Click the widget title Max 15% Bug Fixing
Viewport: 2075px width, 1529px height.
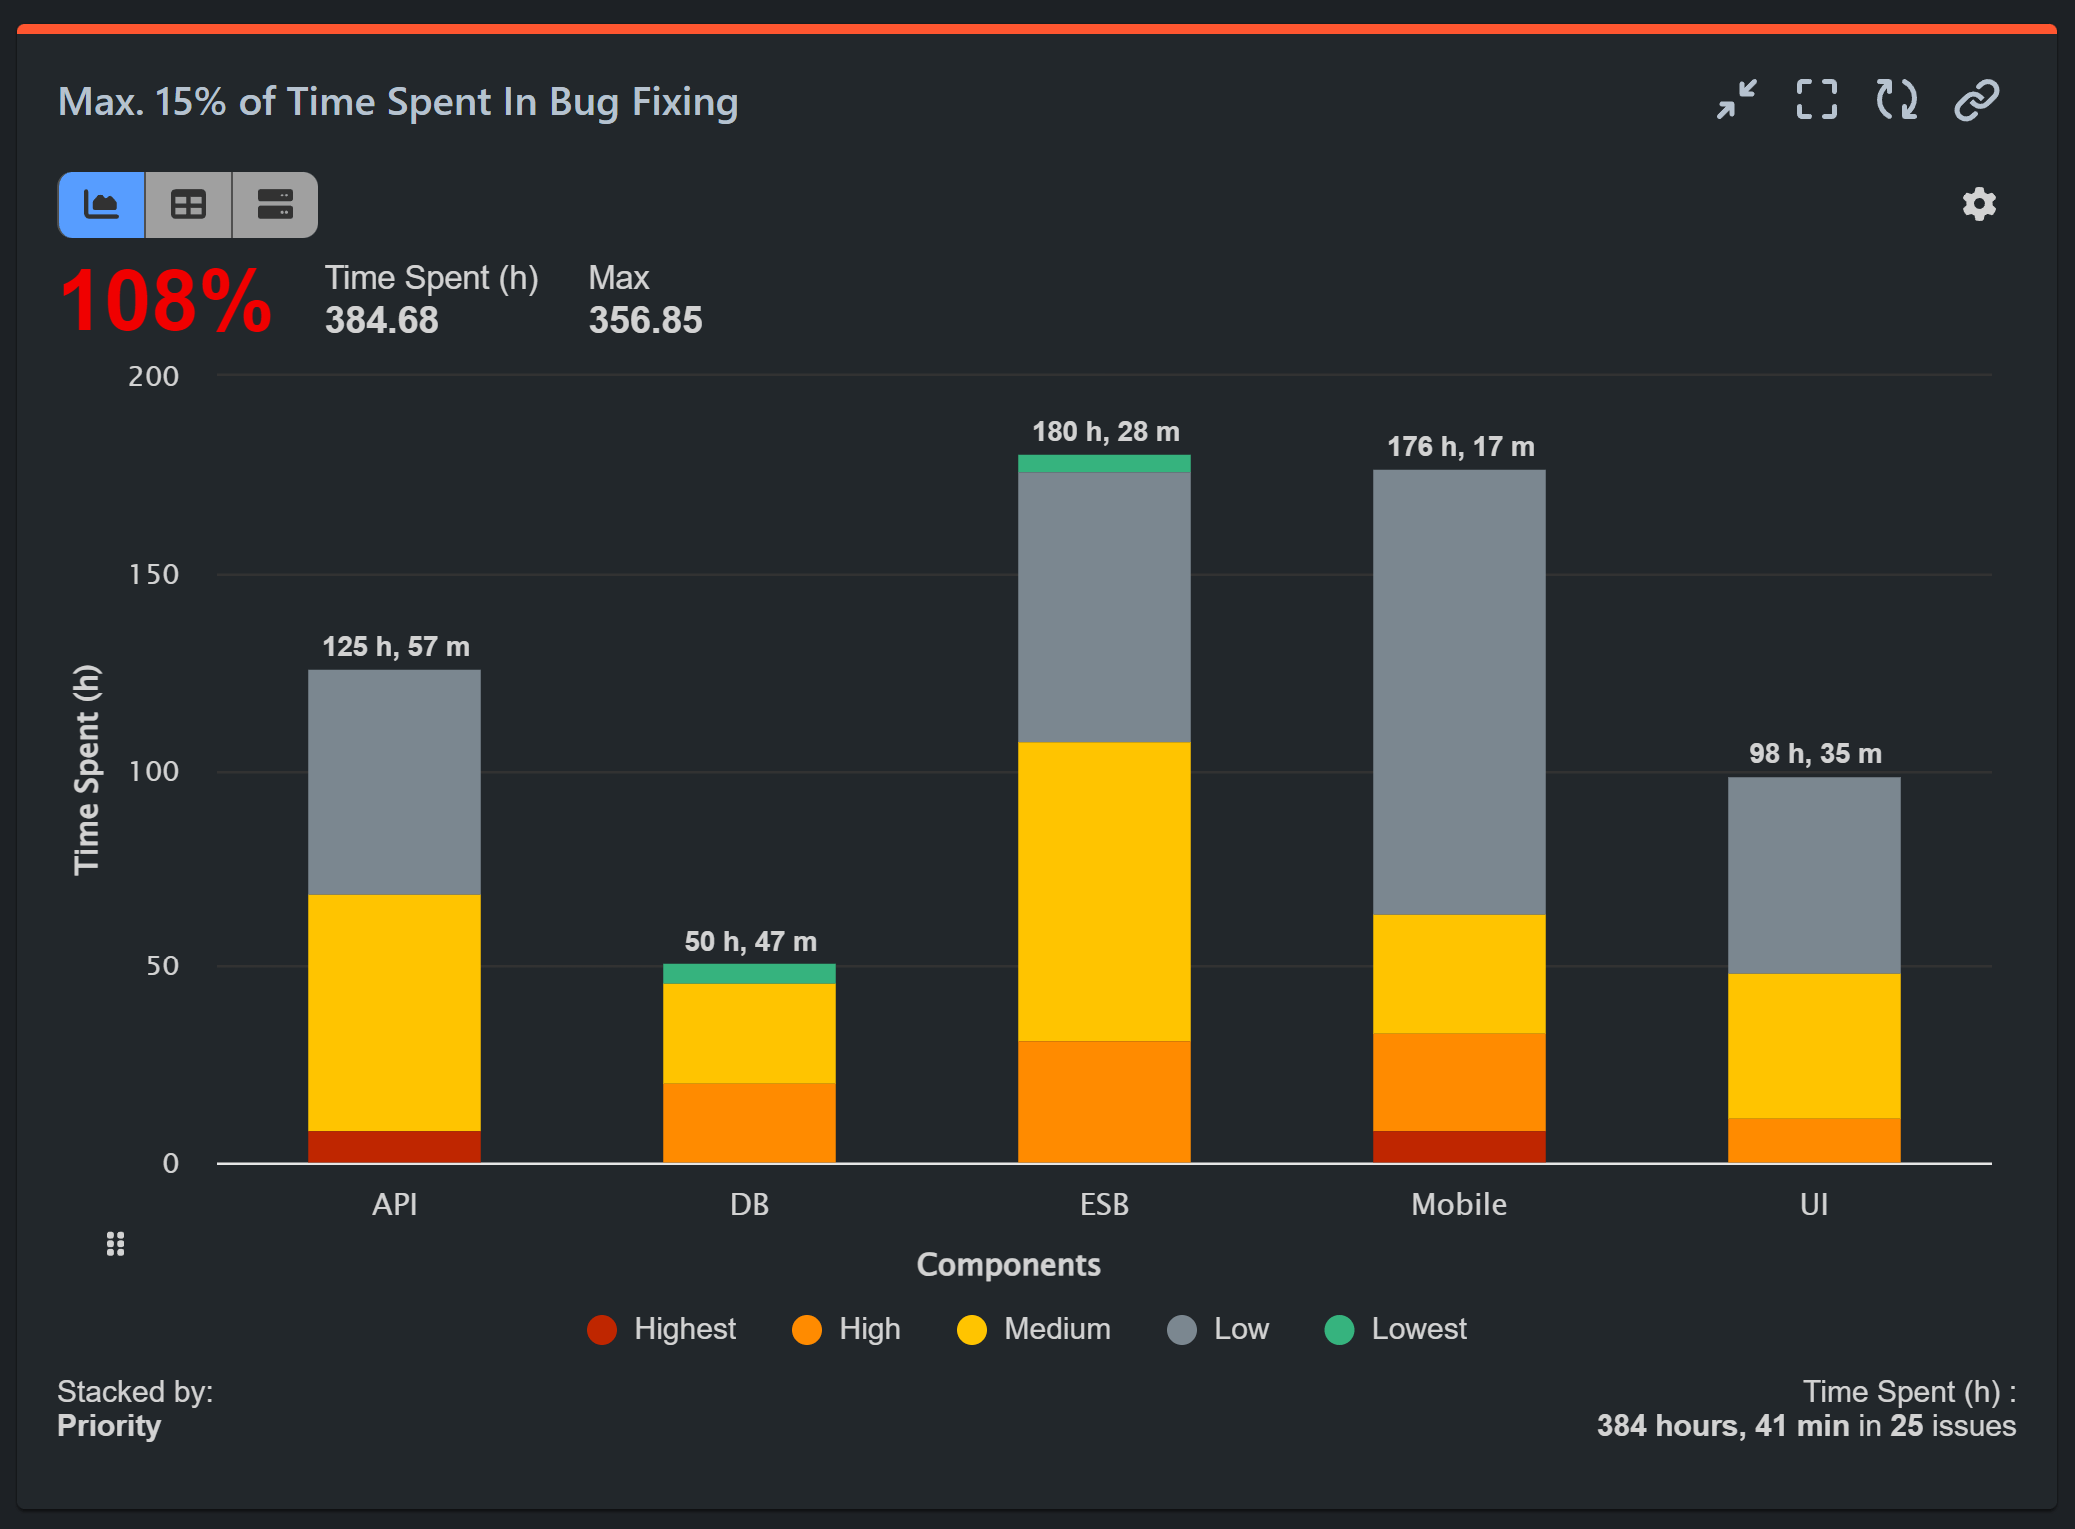(398, 101)
